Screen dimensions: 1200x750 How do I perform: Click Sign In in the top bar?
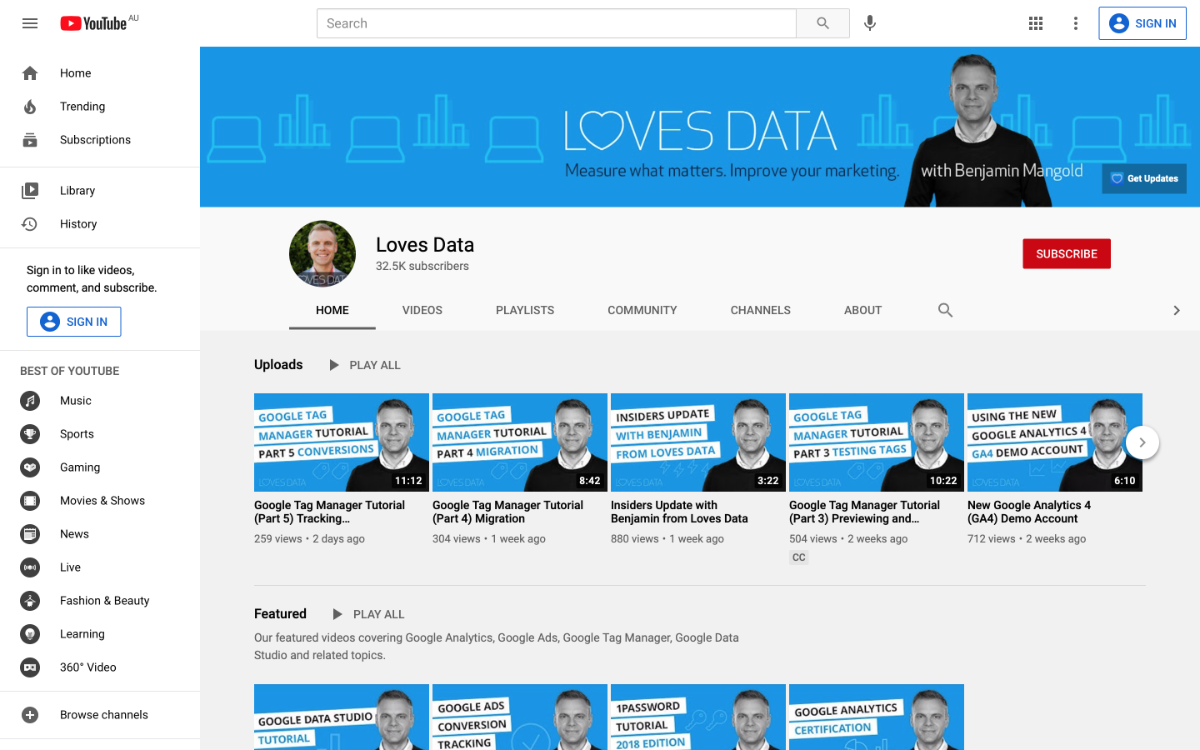pyautogui.click(x=1143, y=23)
